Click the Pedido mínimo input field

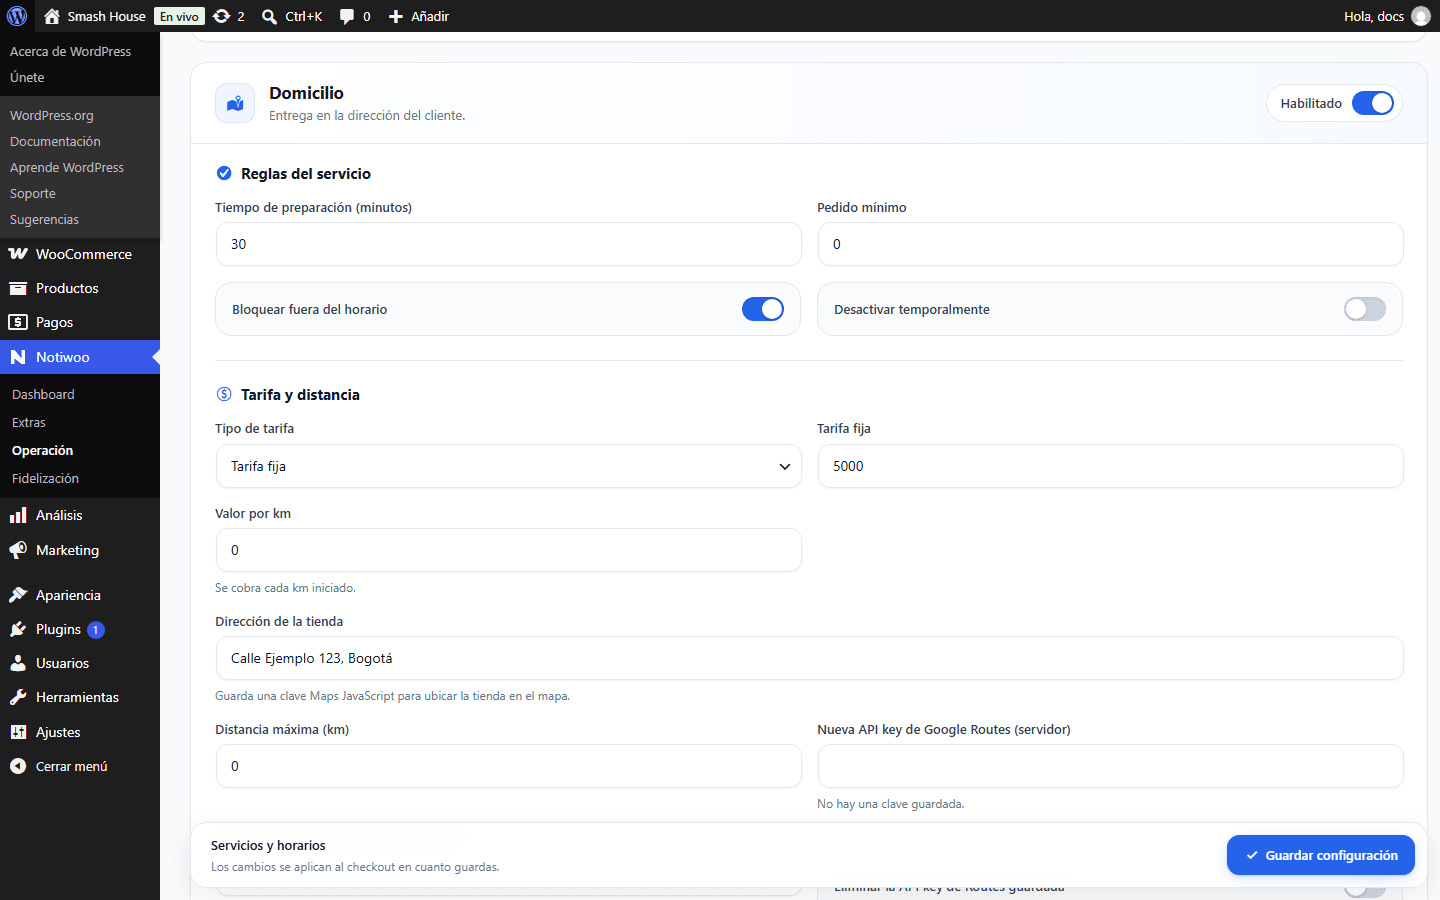point(1110,244)
